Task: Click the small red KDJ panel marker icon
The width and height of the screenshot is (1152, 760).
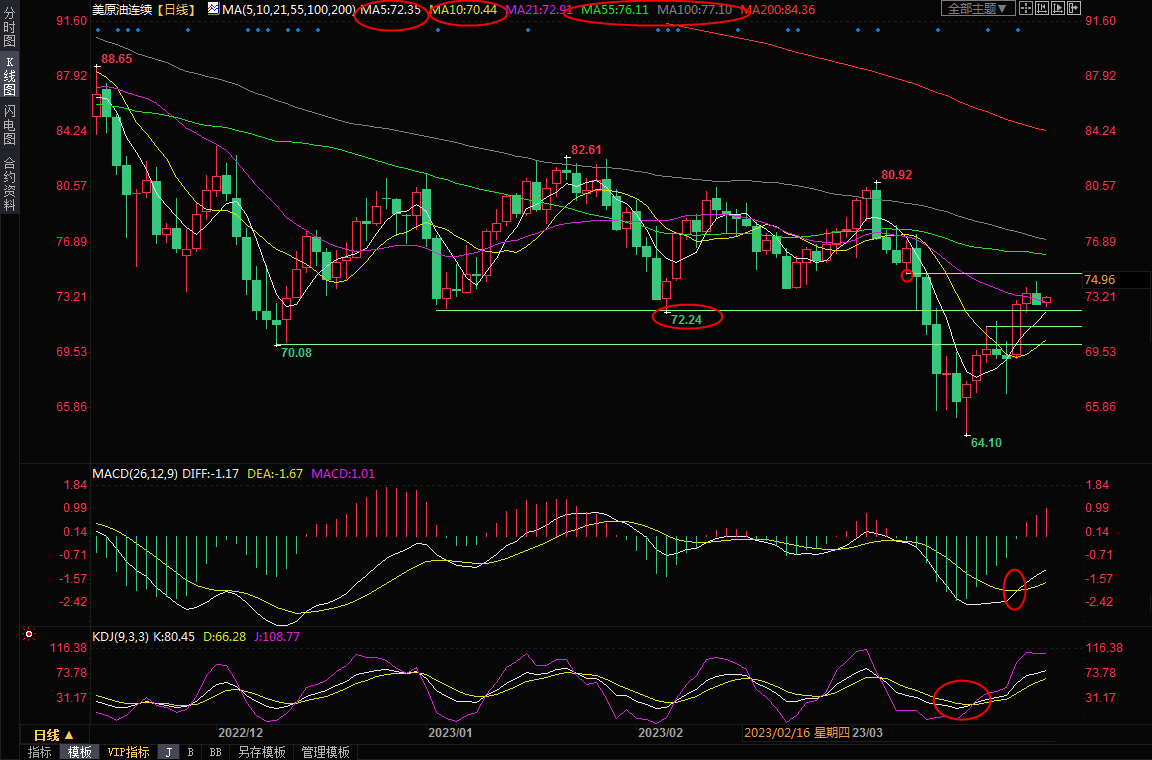Action: 29,634
